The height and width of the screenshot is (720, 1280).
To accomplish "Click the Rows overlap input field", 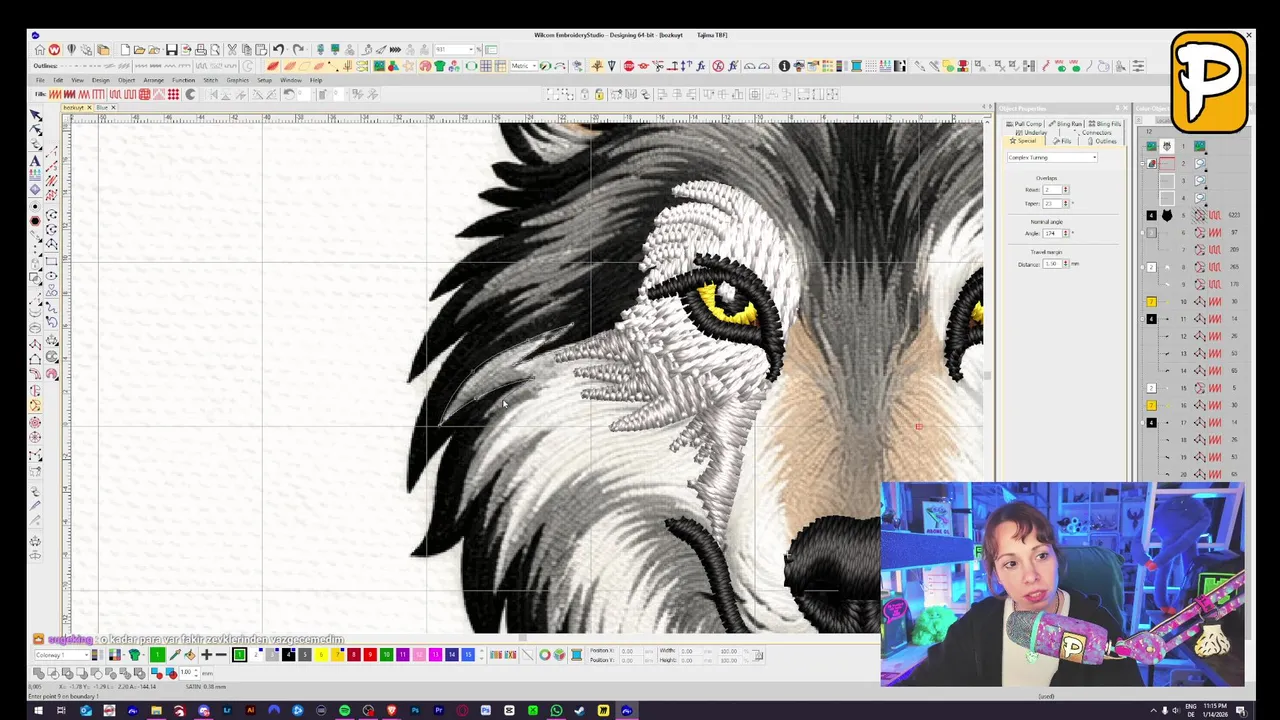I will point(1052,190).
